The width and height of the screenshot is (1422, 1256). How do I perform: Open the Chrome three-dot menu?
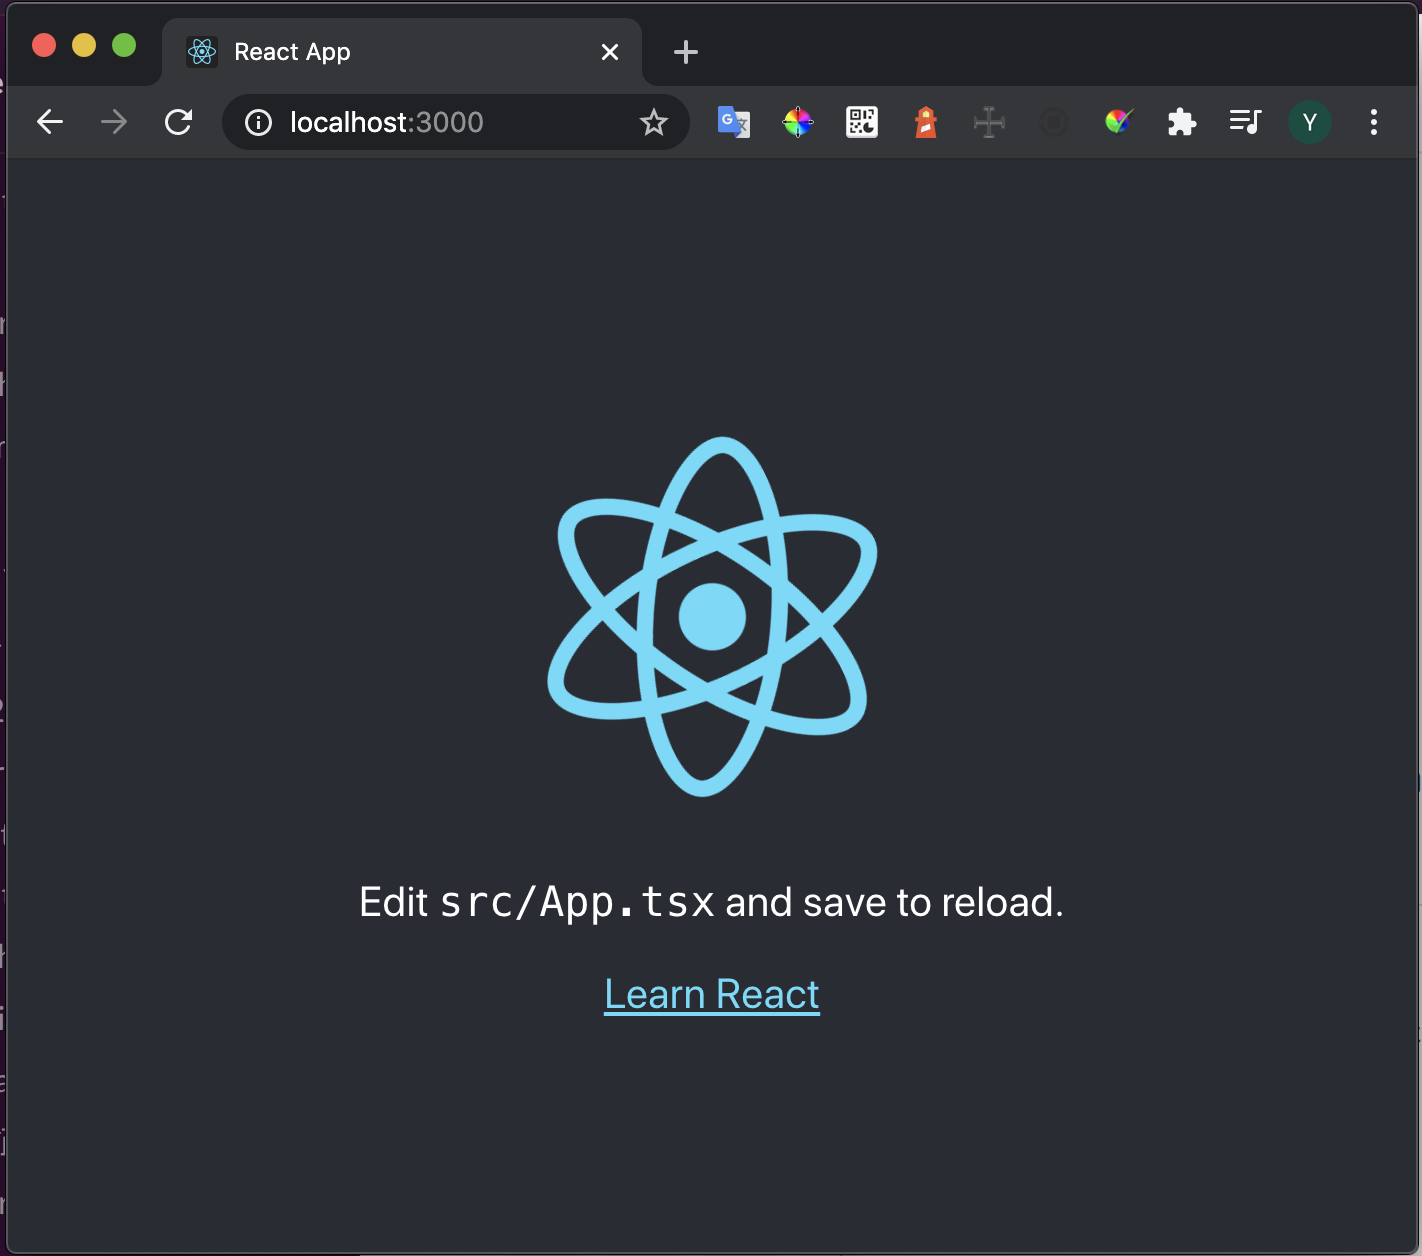click(1374, 122)
